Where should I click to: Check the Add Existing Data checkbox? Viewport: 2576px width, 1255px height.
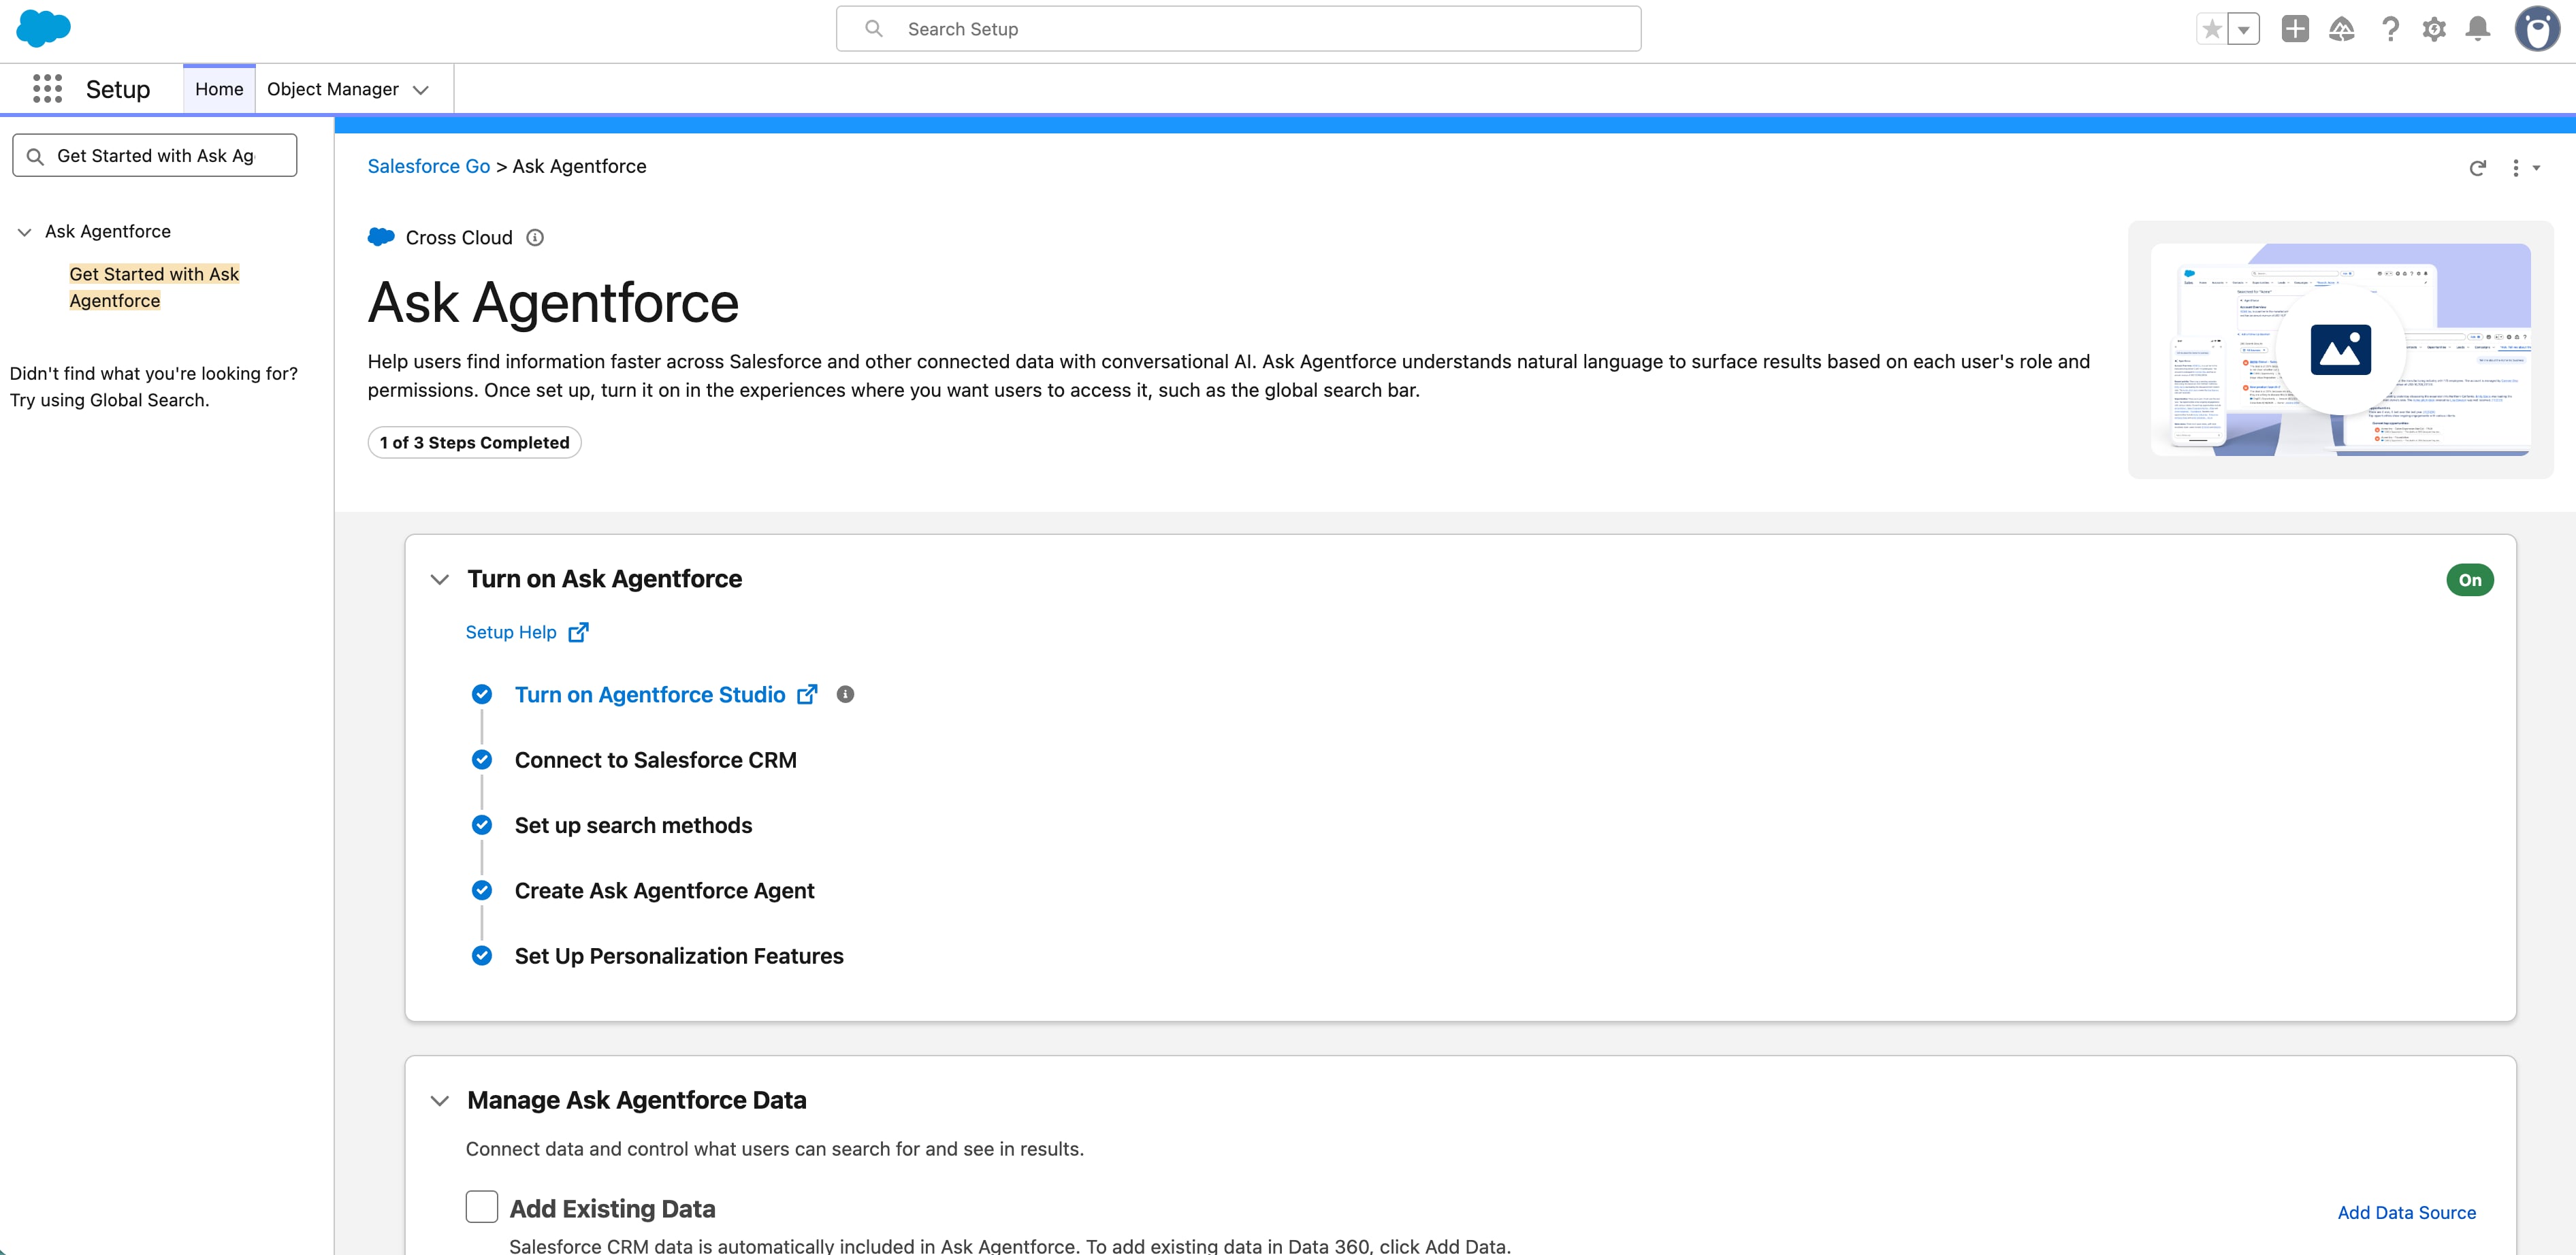[x=482, y=1207]
